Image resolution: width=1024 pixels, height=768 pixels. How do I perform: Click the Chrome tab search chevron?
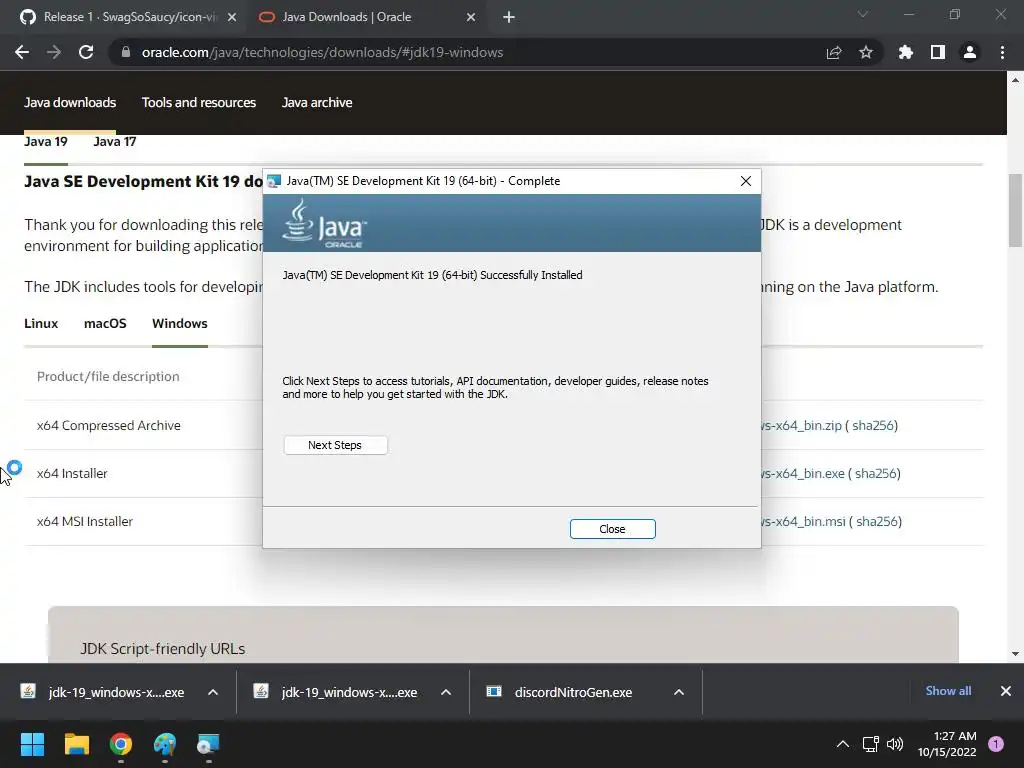tap(863, 14)
